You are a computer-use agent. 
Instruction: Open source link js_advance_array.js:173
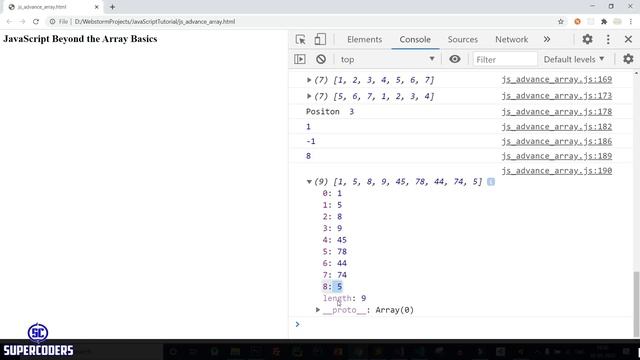point(557,96)
